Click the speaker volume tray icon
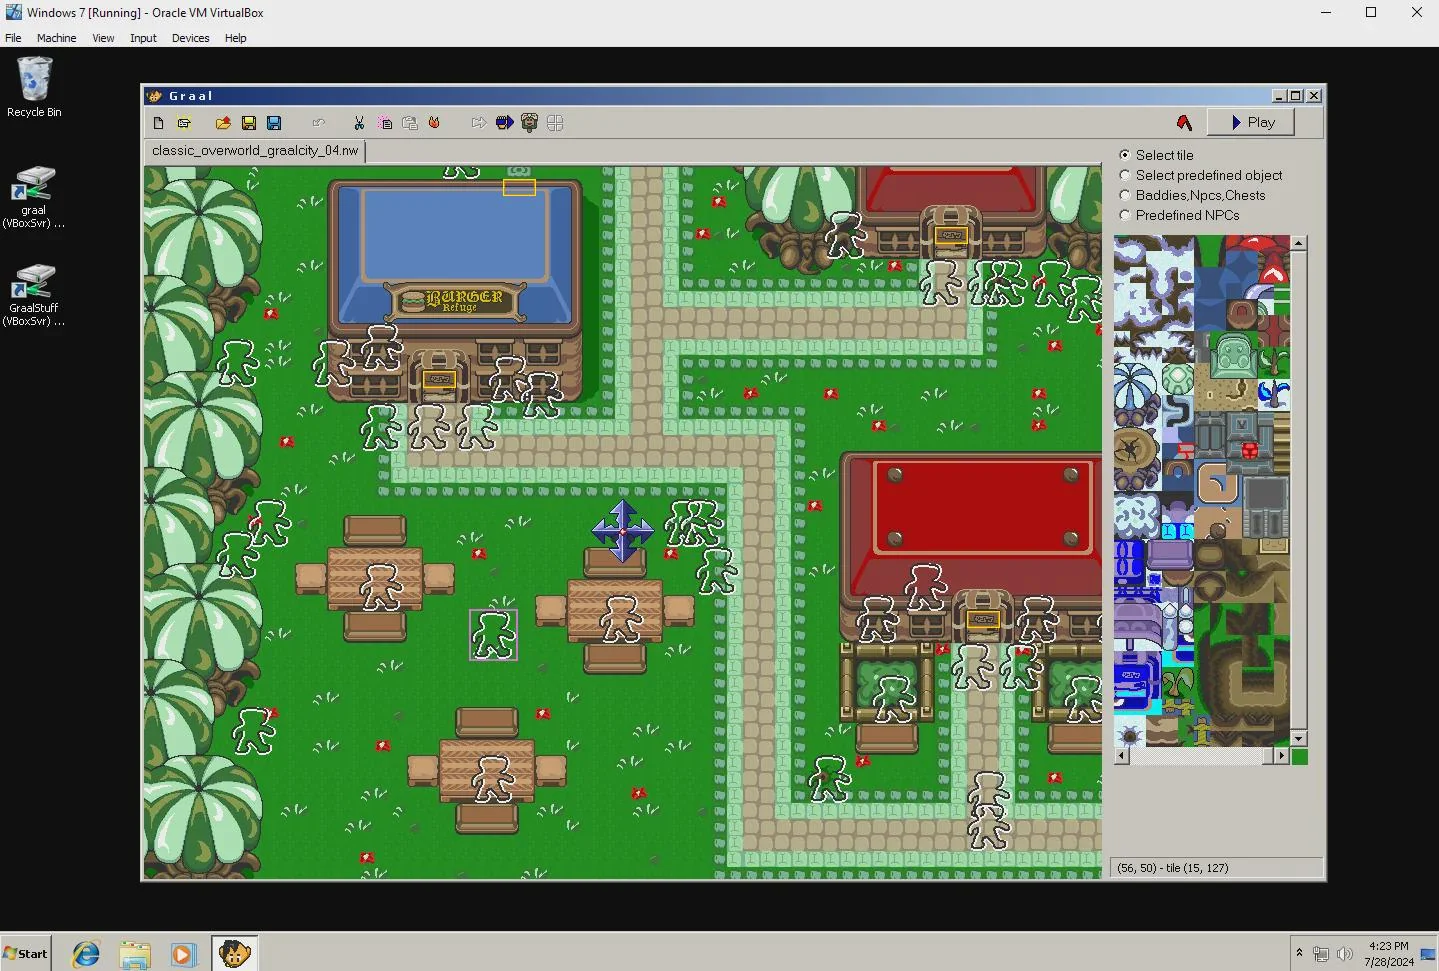Image resolution: width=1439 pixels, height=971 pixels. tap(1345, 954)
